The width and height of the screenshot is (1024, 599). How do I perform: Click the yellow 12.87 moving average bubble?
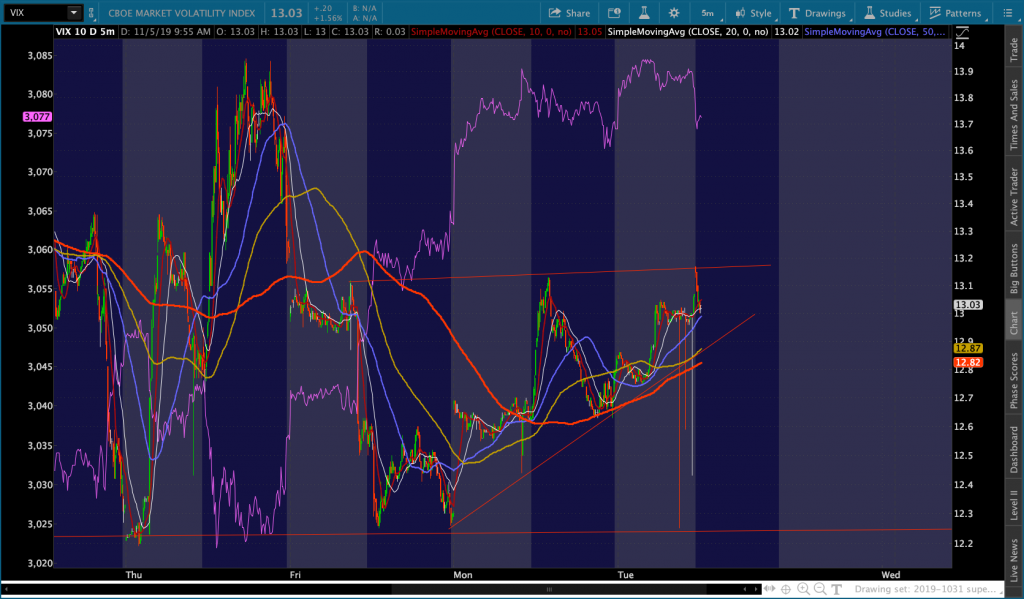tap(967, 348)
